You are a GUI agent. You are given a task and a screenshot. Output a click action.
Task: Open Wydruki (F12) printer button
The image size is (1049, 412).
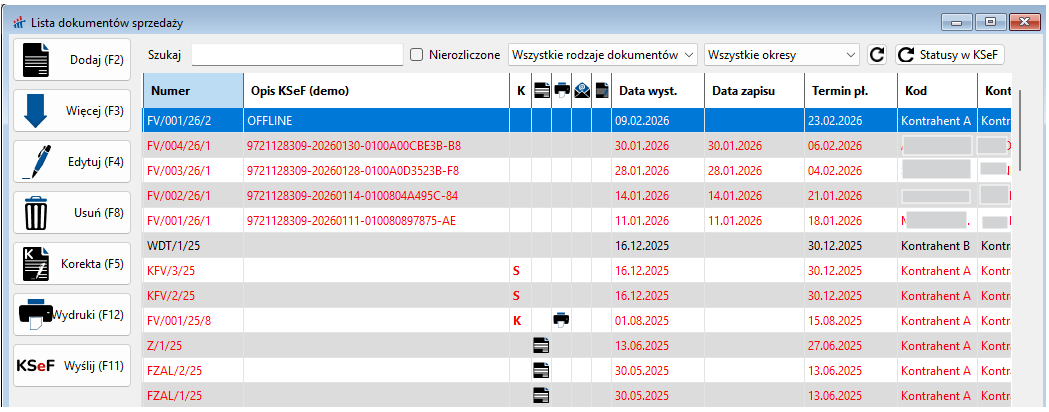pyautogui.click(x=71, y=315)
